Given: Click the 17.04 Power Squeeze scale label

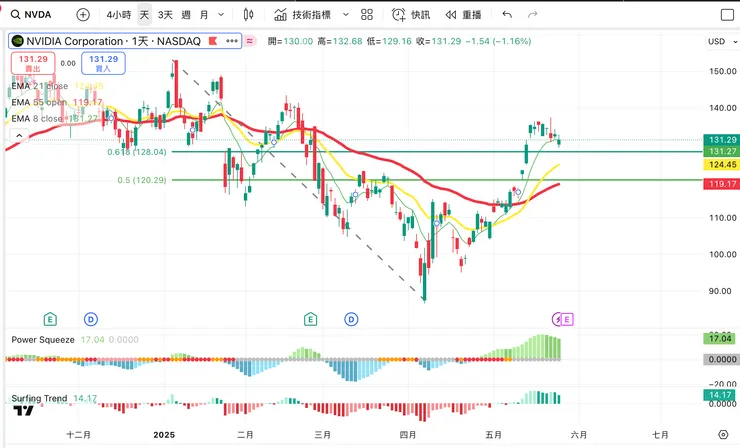Looking at the screenshot, I should tap(719, 338).
